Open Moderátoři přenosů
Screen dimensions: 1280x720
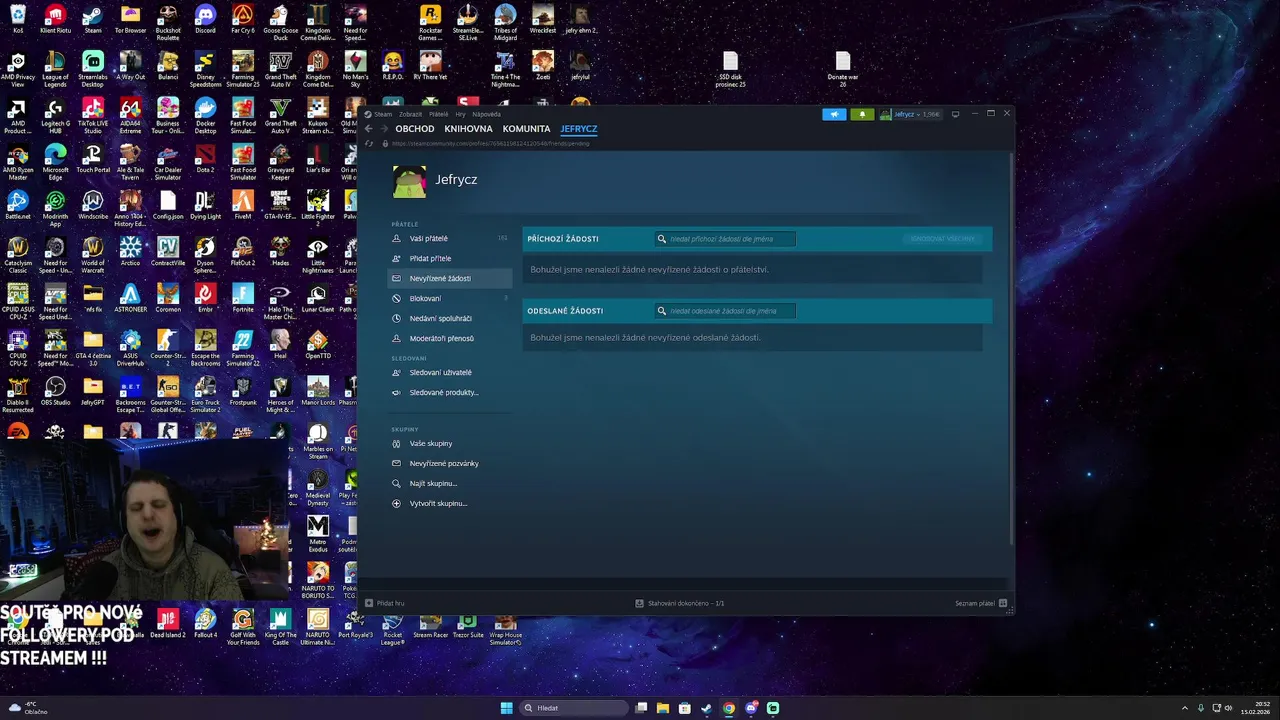pyautogui.click(x=449, y=338)
